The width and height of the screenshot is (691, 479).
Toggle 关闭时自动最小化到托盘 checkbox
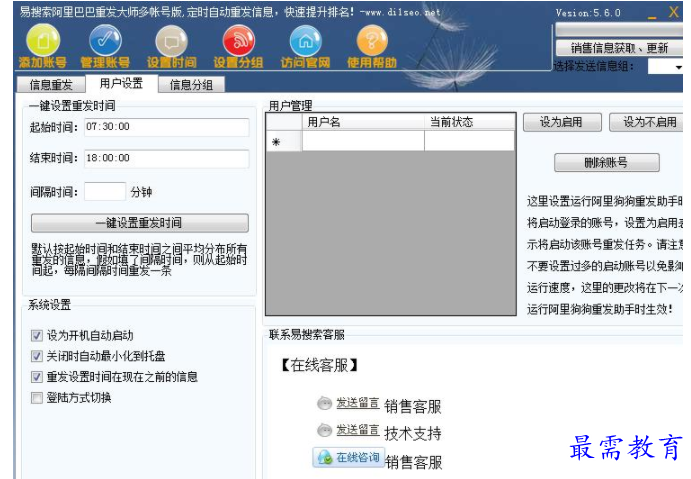click(x=37, y=356)
